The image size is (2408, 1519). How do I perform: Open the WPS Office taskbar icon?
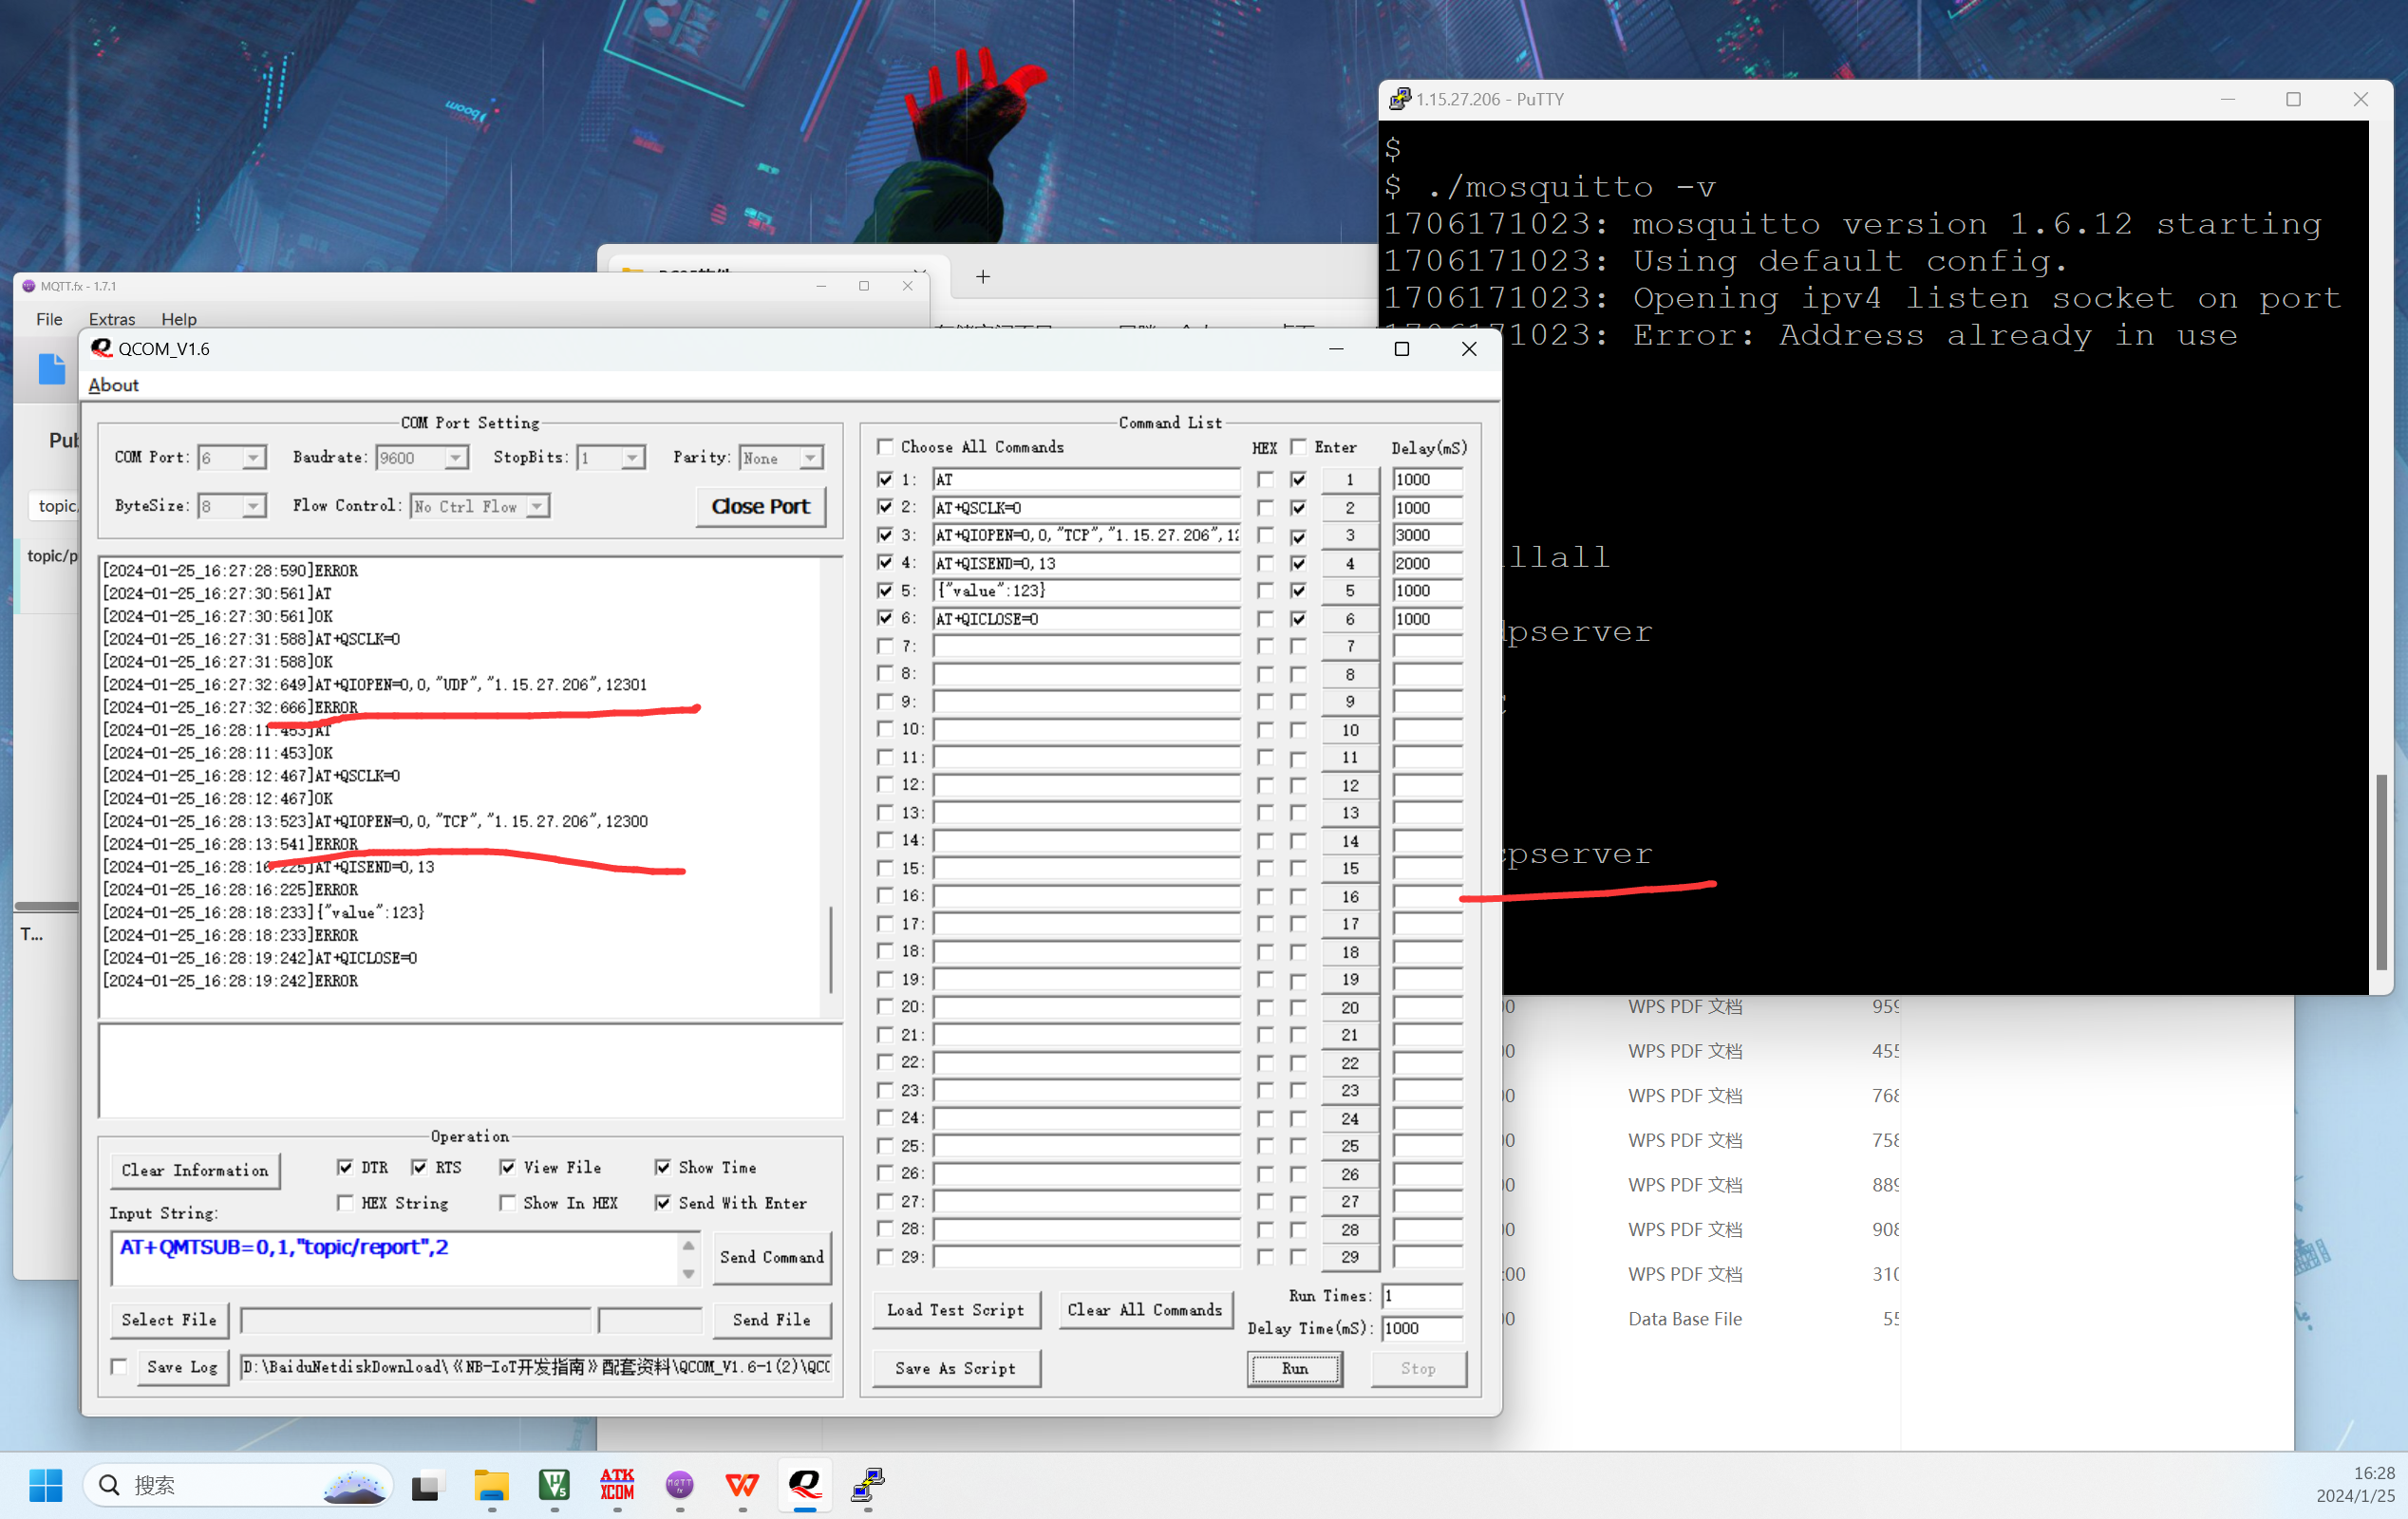741,1484
